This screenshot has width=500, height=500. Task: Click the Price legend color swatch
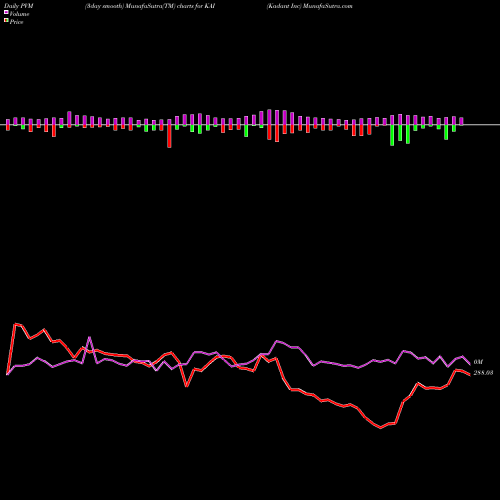coord(6,21)
